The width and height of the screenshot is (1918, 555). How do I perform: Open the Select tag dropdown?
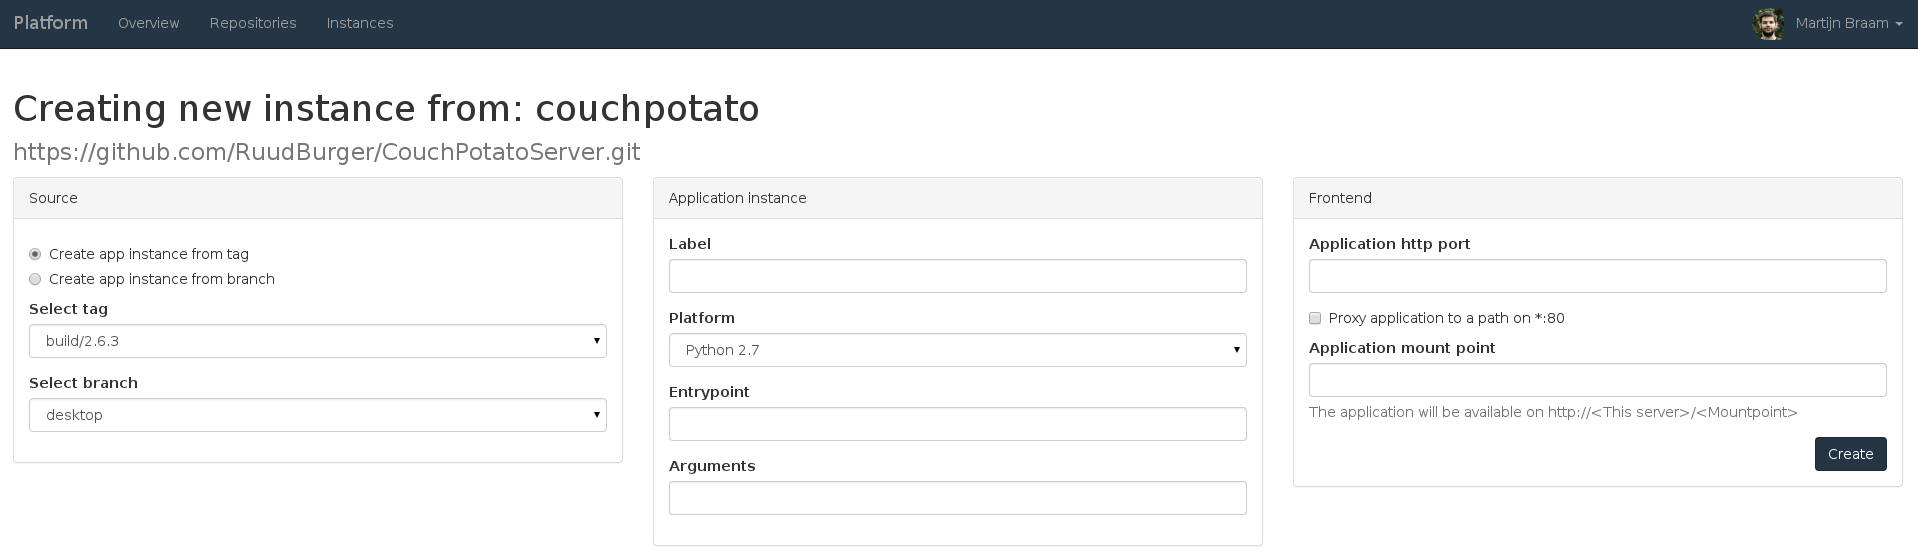tap(318, 341)
